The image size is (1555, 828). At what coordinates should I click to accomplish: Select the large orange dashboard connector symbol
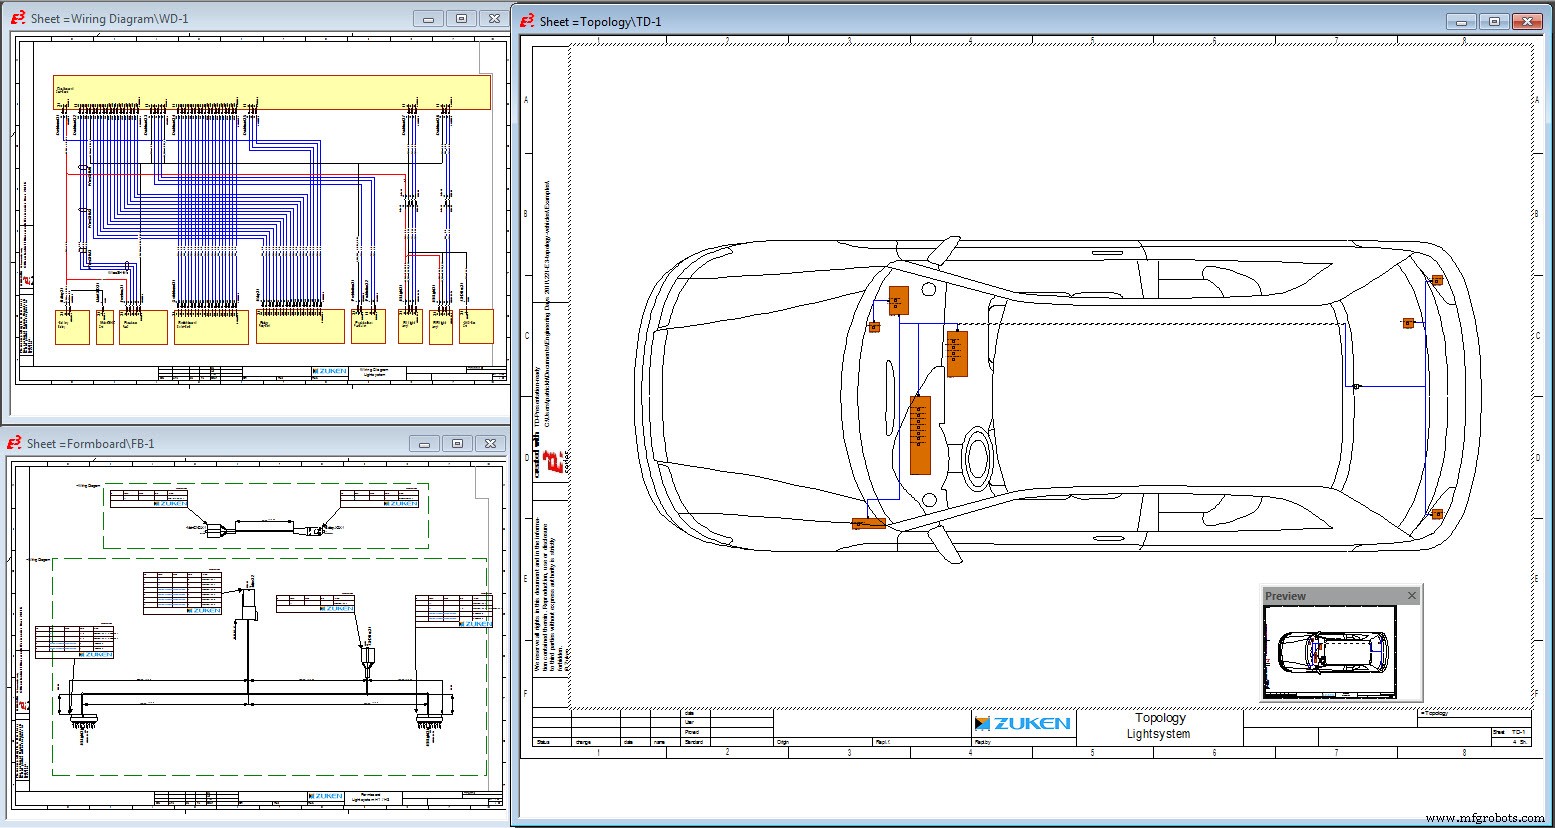tap(920, 435)
